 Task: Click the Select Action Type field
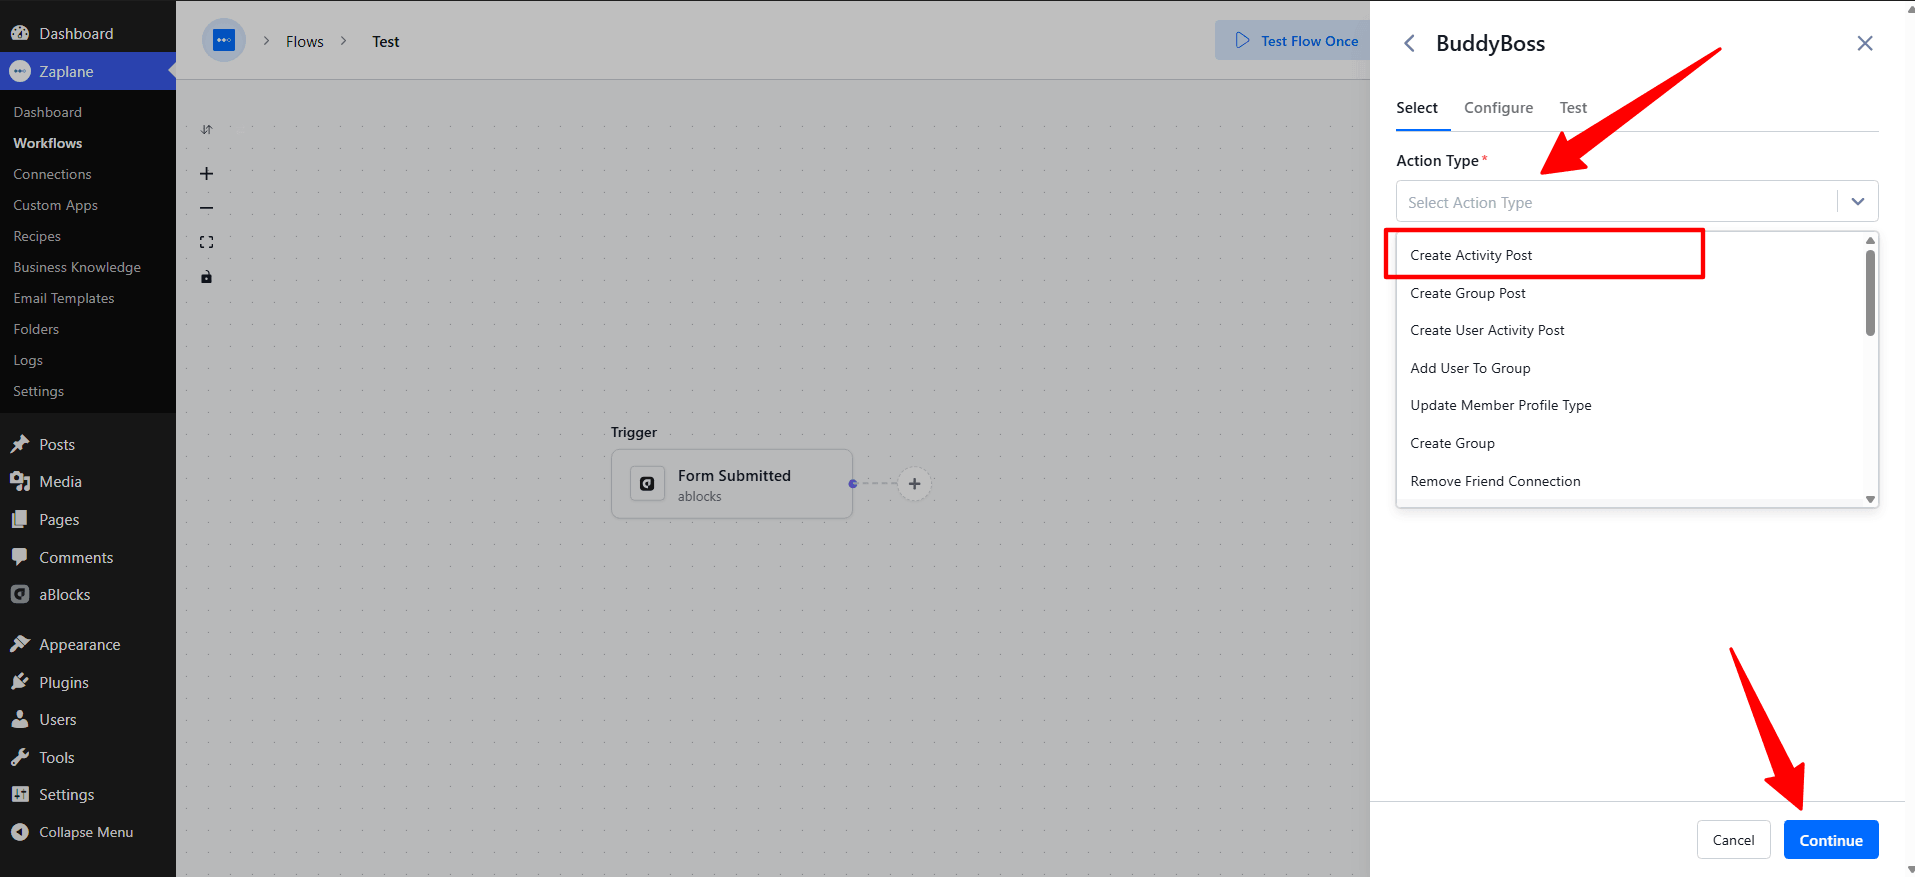pyautogui.click(x=1637, y=201)
